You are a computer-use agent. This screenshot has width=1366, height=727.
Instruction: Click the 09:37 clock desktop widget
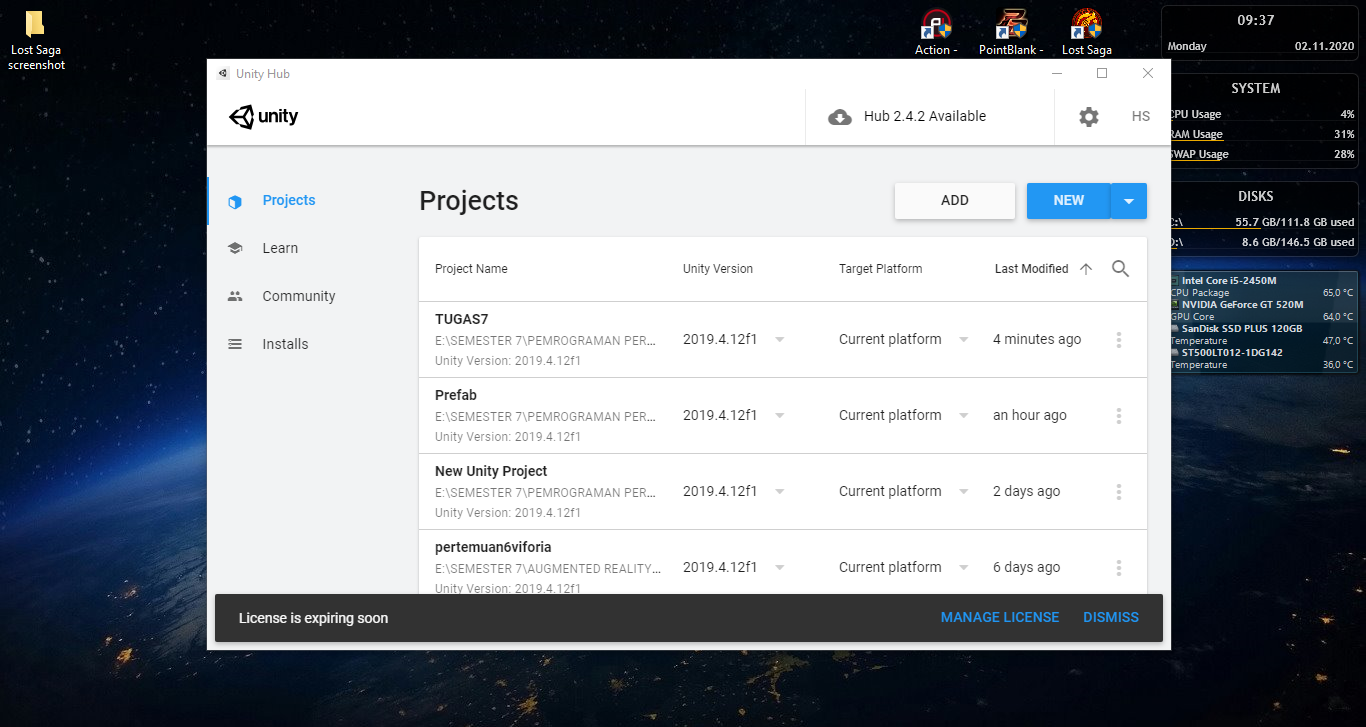tap(1256, 20)
